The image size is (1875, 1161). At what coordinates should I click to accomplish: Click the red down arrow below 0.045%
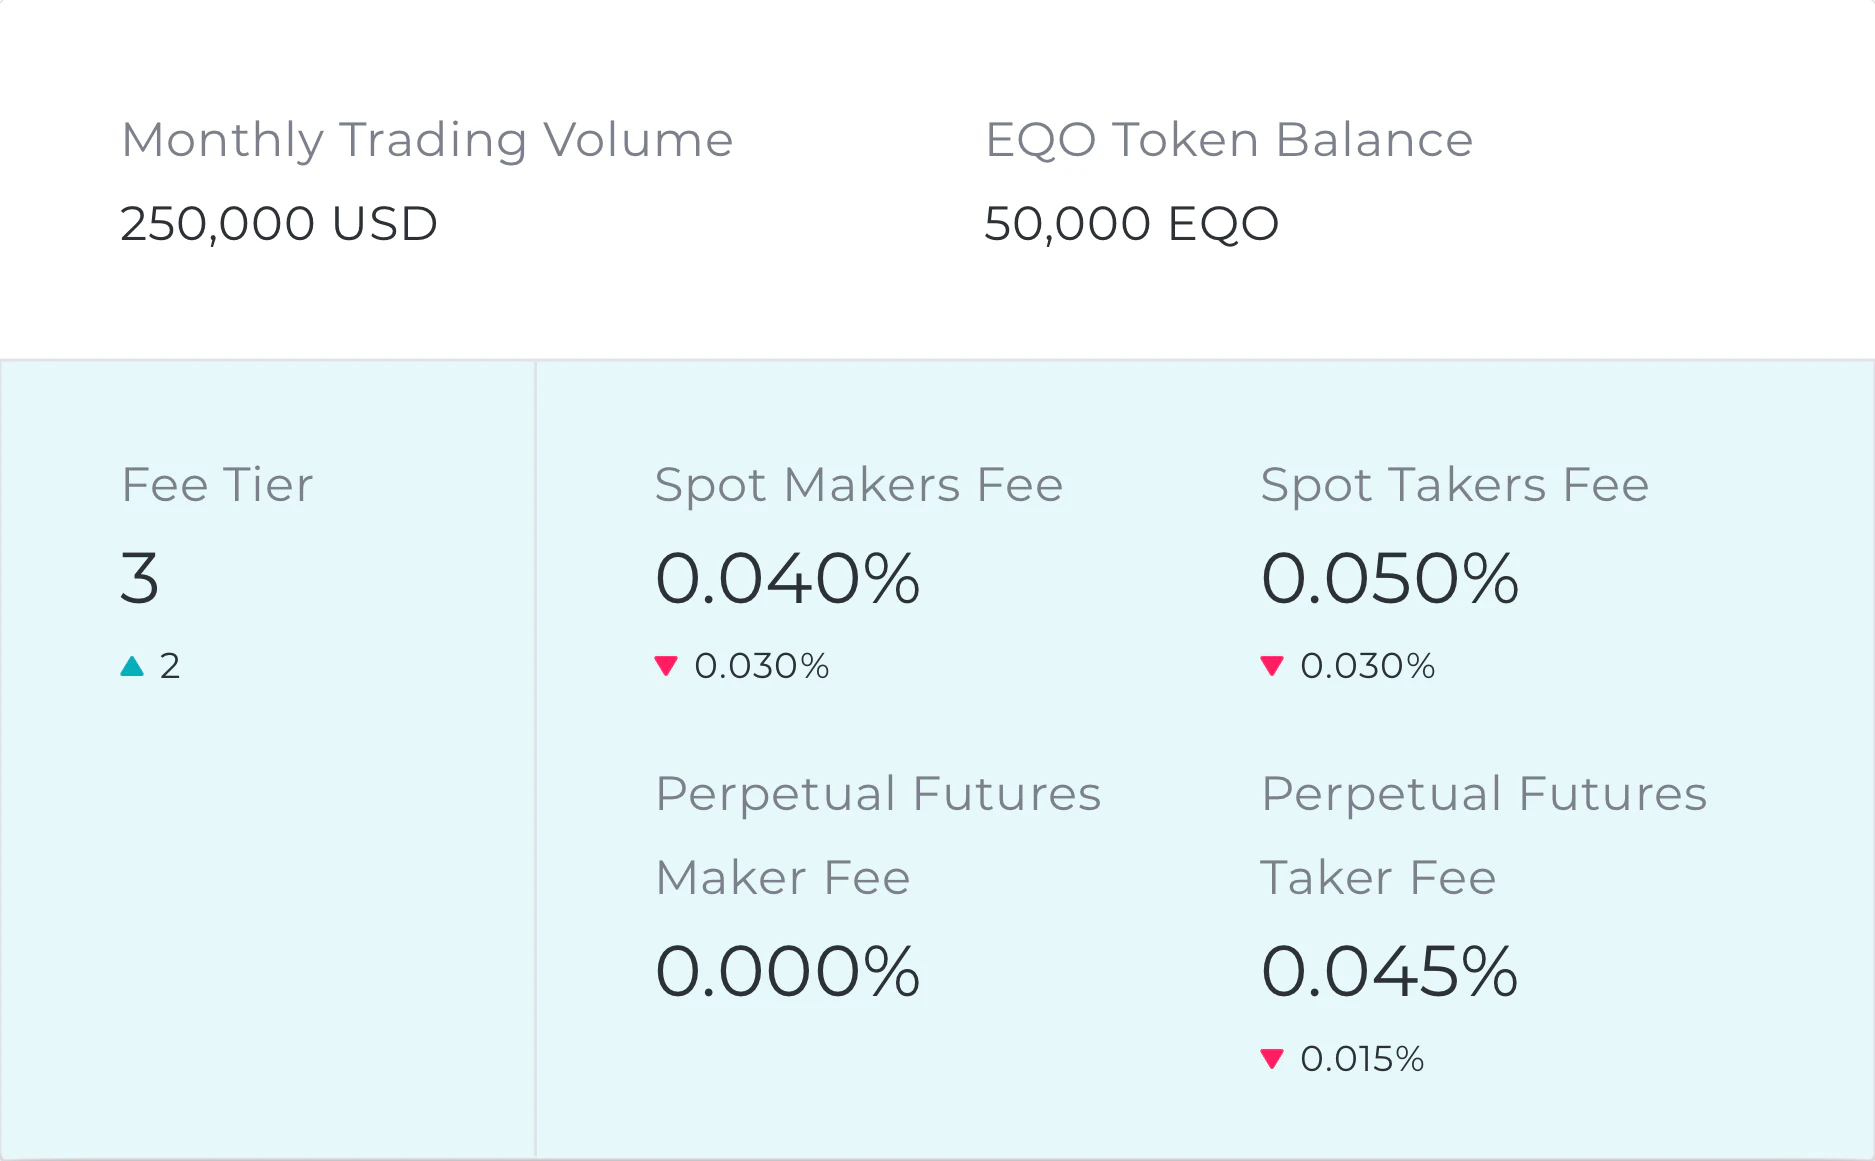point(1272,1059)
